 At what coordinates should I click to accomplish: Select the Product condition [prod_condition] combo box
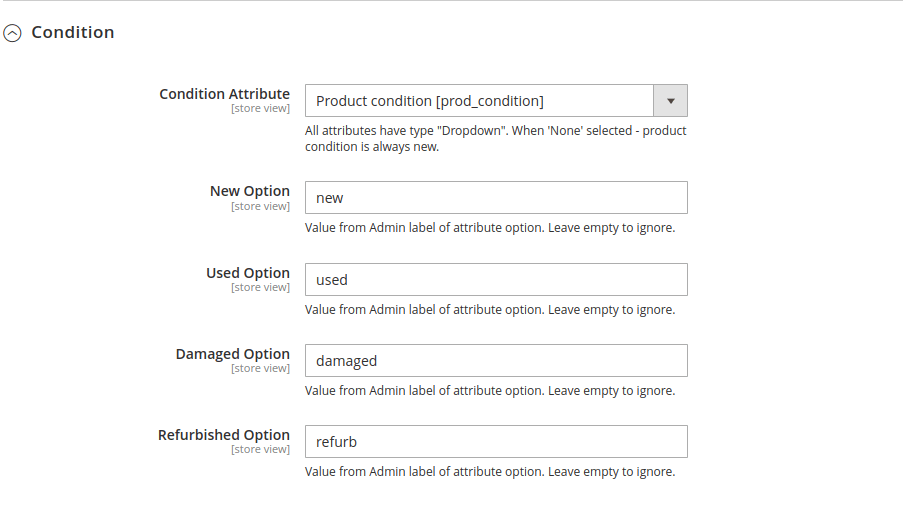[x=496, y=101]
